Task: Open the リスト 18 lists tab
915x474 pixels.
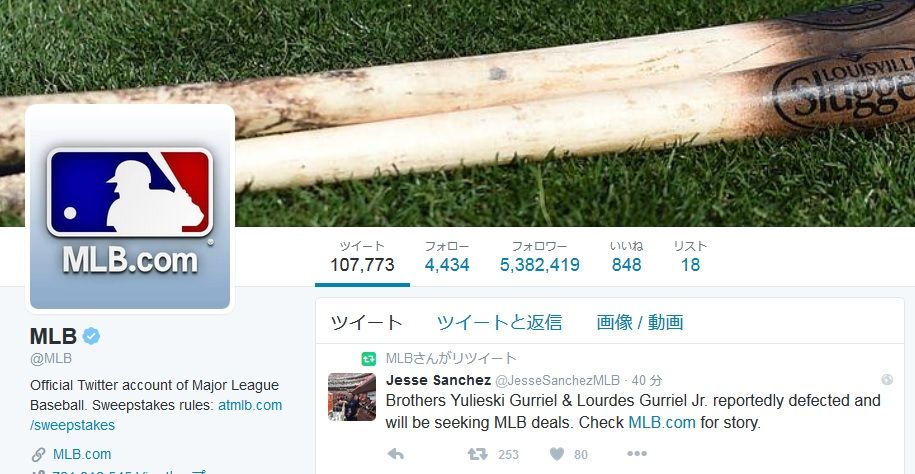Action: [690, 257]
